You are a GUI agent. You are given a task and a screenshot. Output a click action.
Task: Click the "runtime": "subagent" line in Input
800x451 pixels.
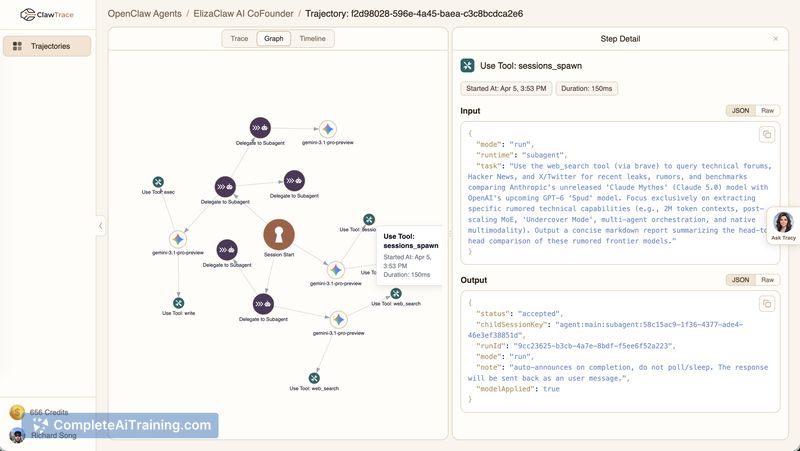pyautogui.click(x=521, y=155)
